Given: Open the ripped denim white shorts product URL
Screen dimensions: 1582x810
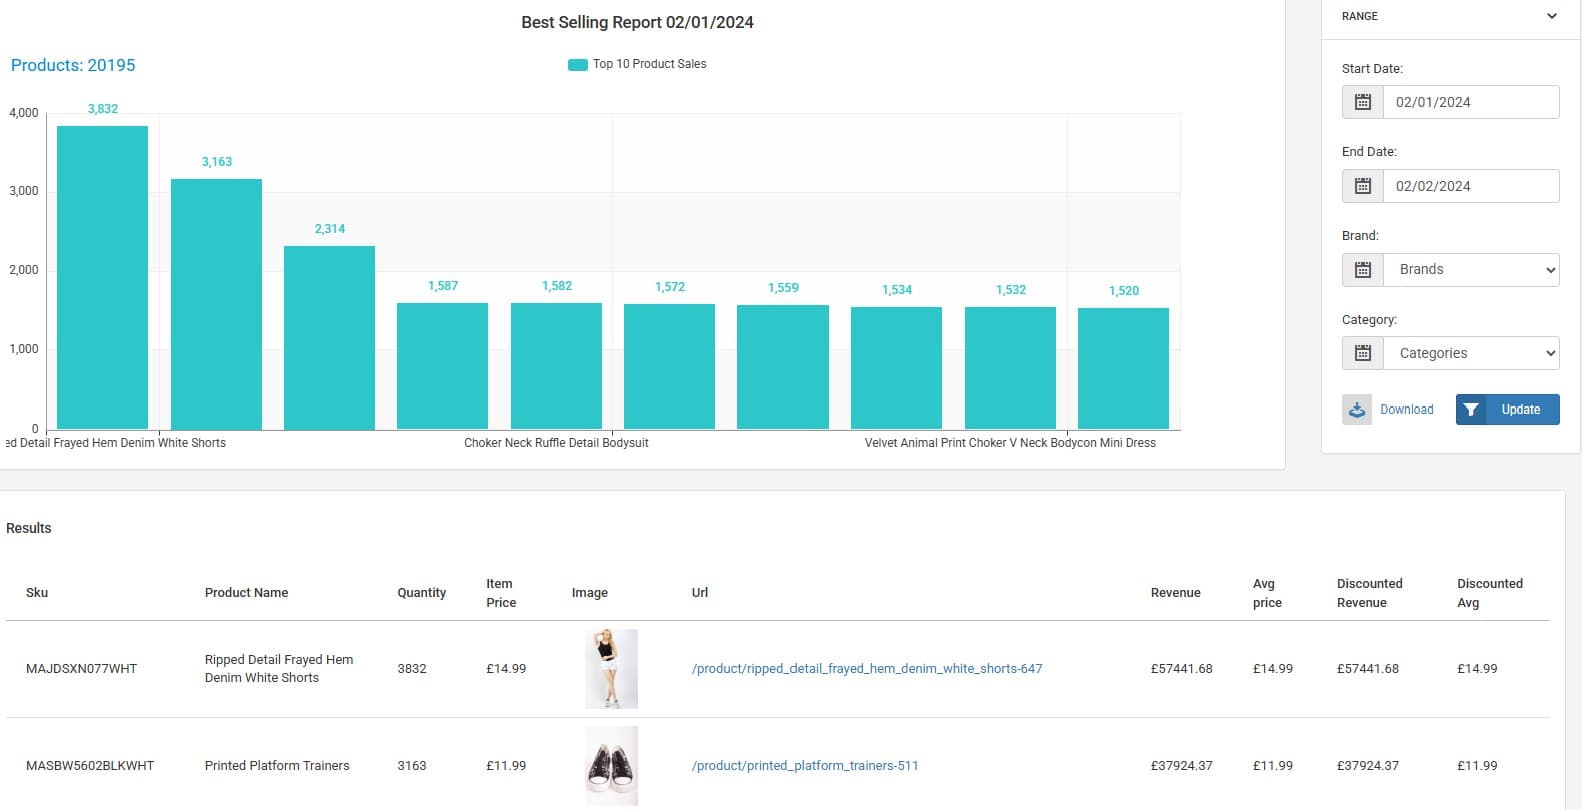Looking at the screenshot, I should [x=866, y=669].
